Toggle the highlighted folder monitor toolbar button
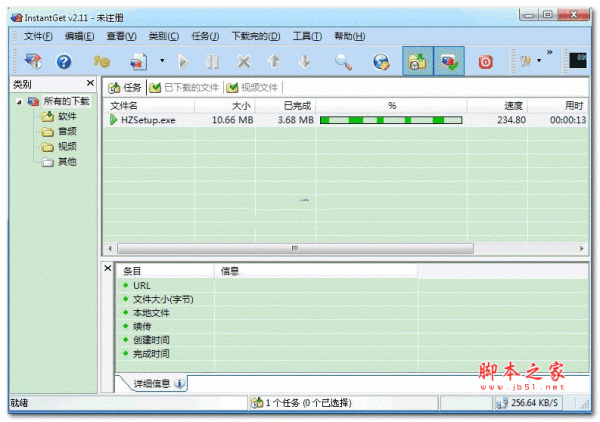Viewport: 600px width, 422px height. (417, 61)
